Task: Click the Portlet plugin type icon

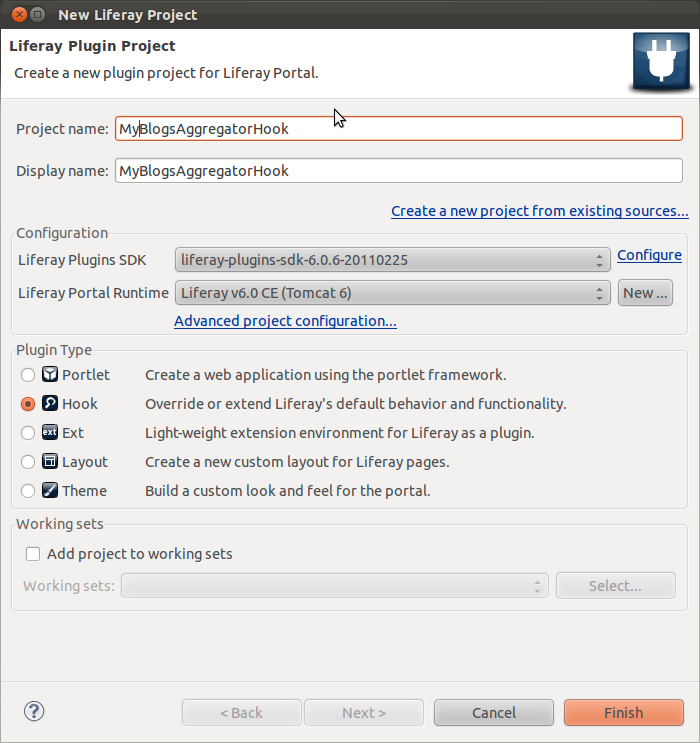Action: (x=51, y=375)
